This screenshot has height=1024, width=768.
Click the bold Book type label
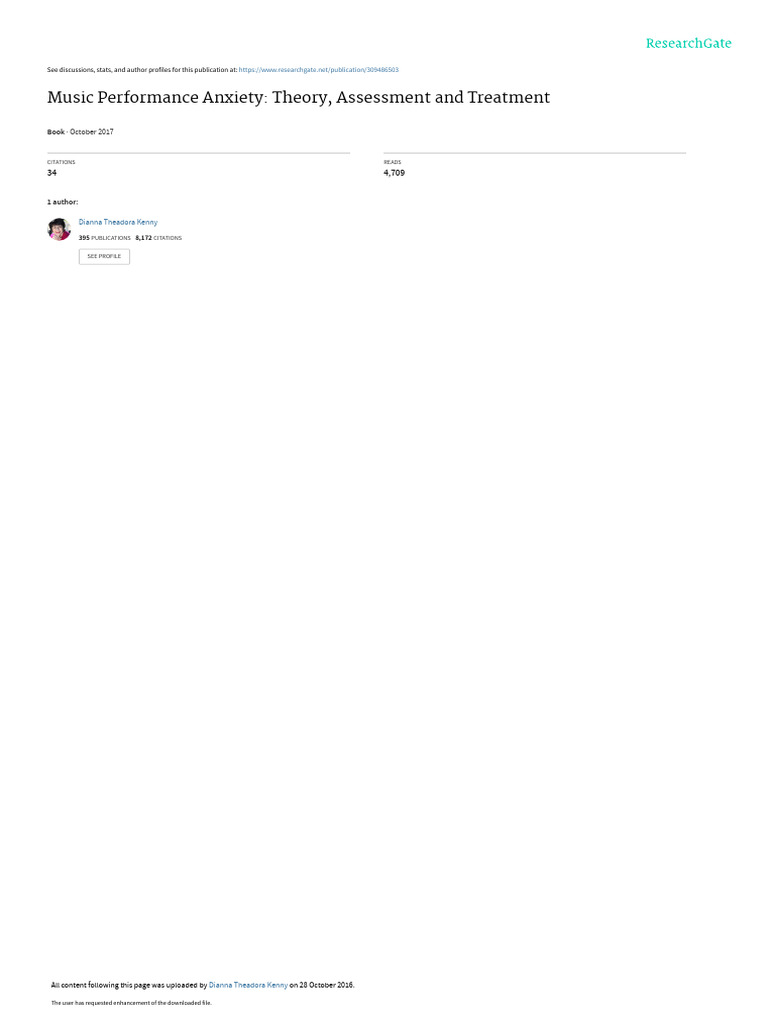pos(56,132)
